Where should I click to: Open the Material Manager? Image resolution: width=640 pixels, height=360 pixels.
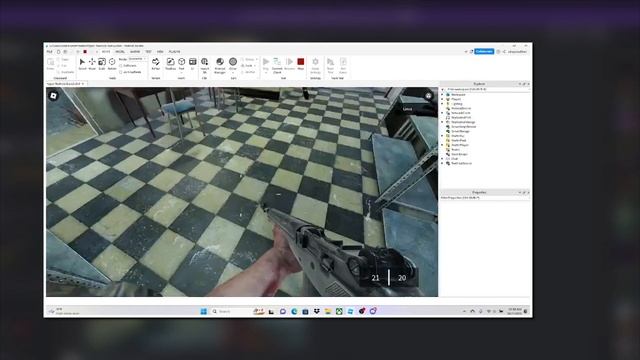[220, 65]
